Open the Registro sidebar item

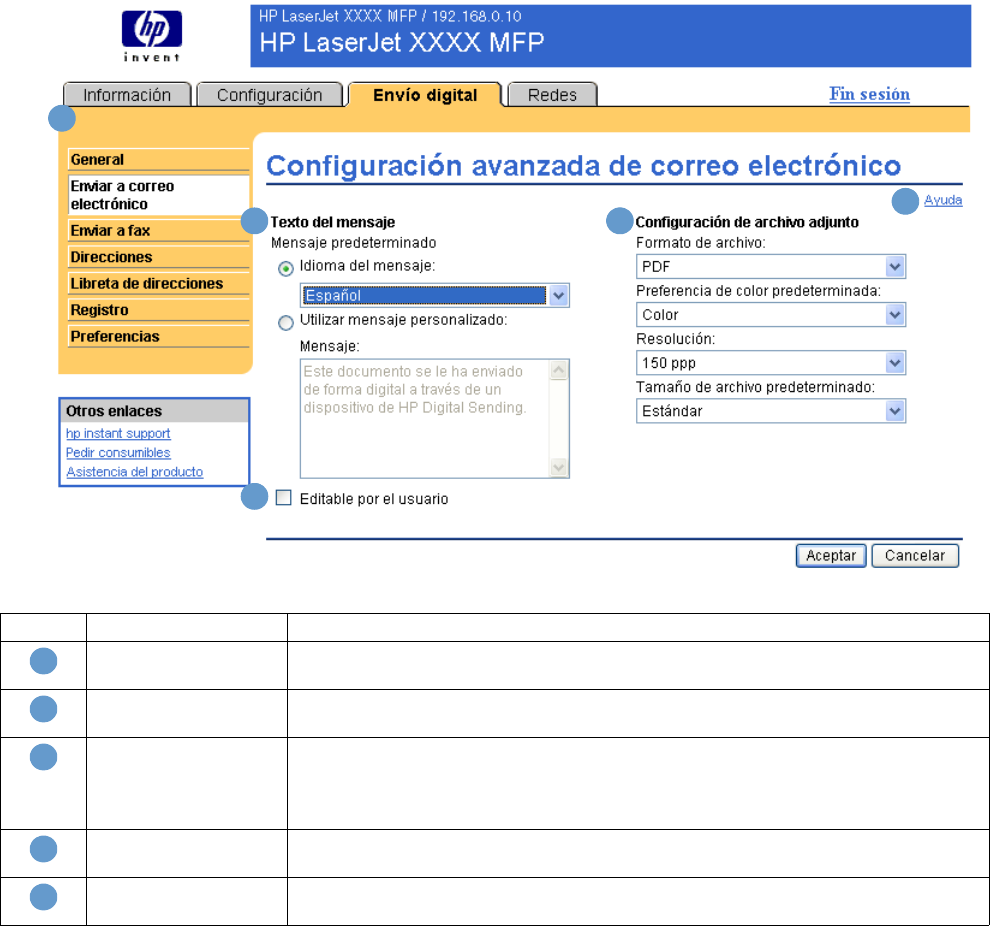tap(158, 310)
